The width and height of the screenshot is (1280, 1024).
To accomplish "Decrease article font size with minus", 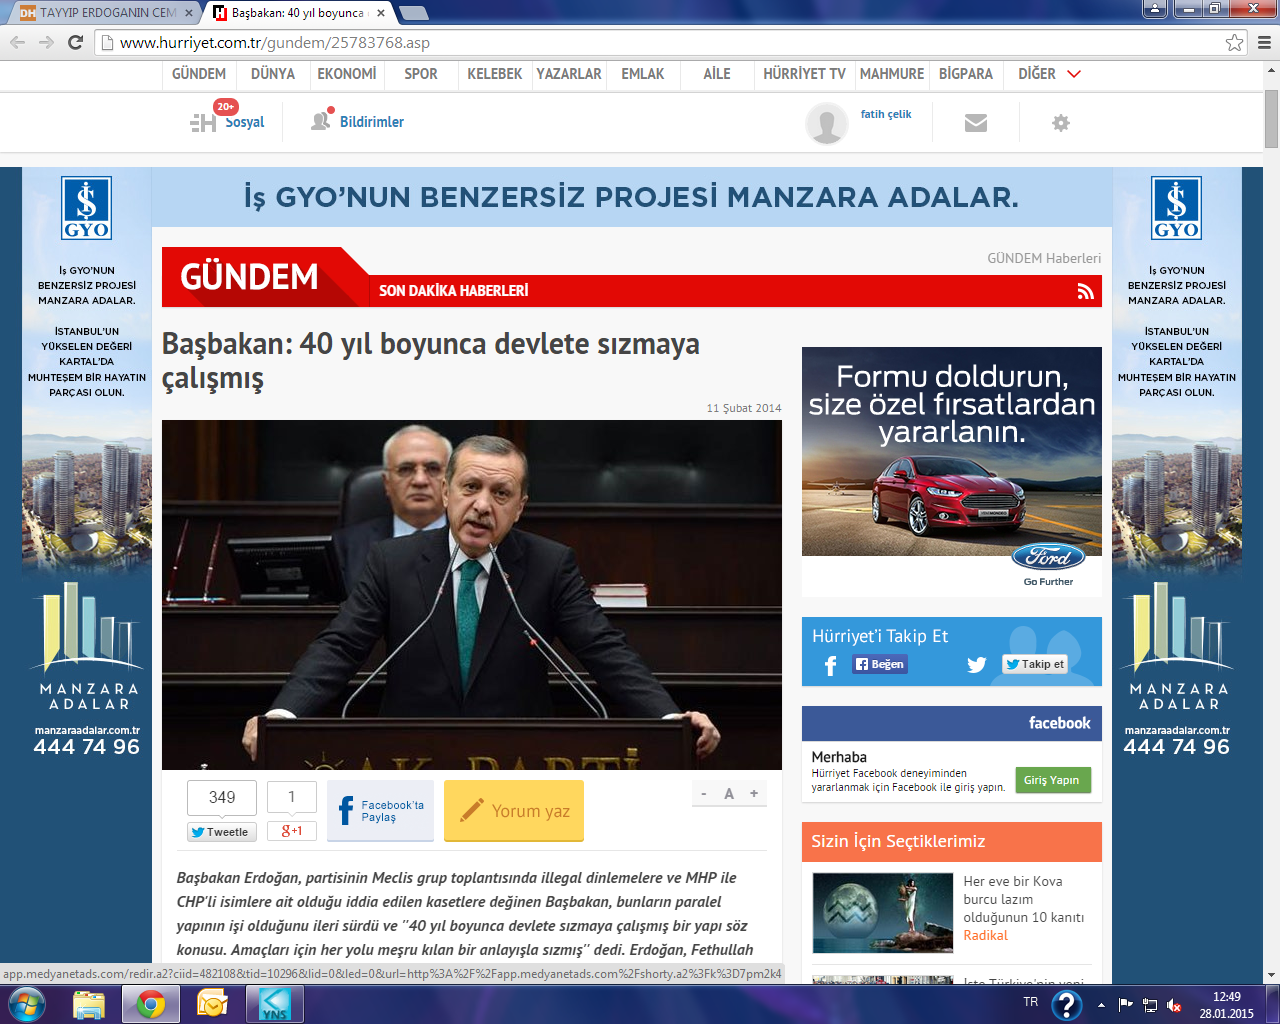I will point(704,793).
